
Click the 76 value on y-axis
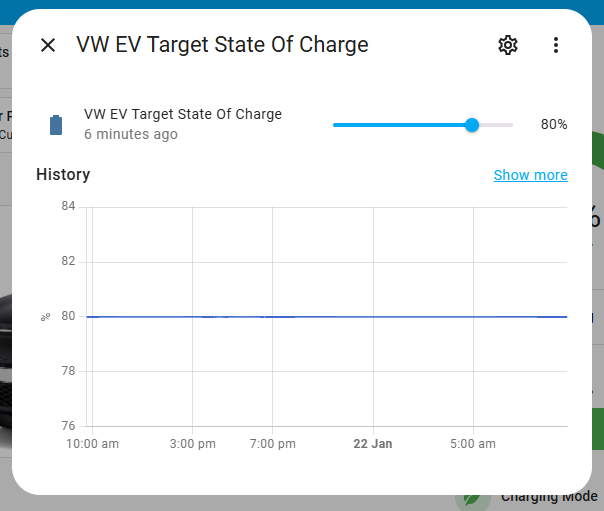(68, 426)
